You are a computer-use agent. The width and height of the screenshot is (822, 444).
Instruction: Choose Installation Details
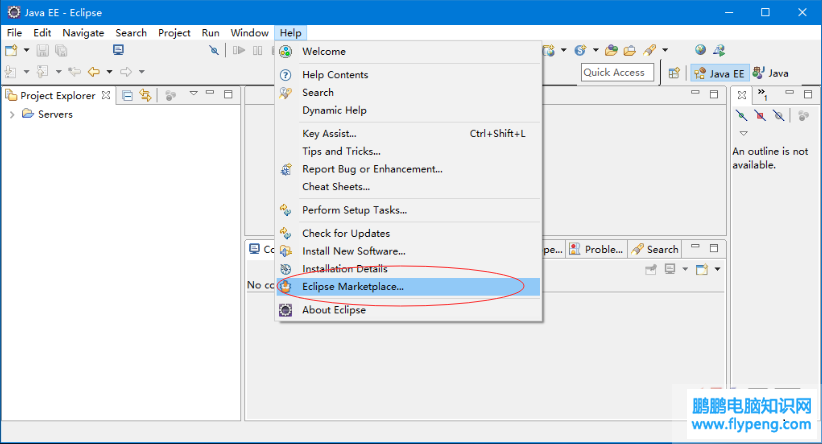point(408,268)
